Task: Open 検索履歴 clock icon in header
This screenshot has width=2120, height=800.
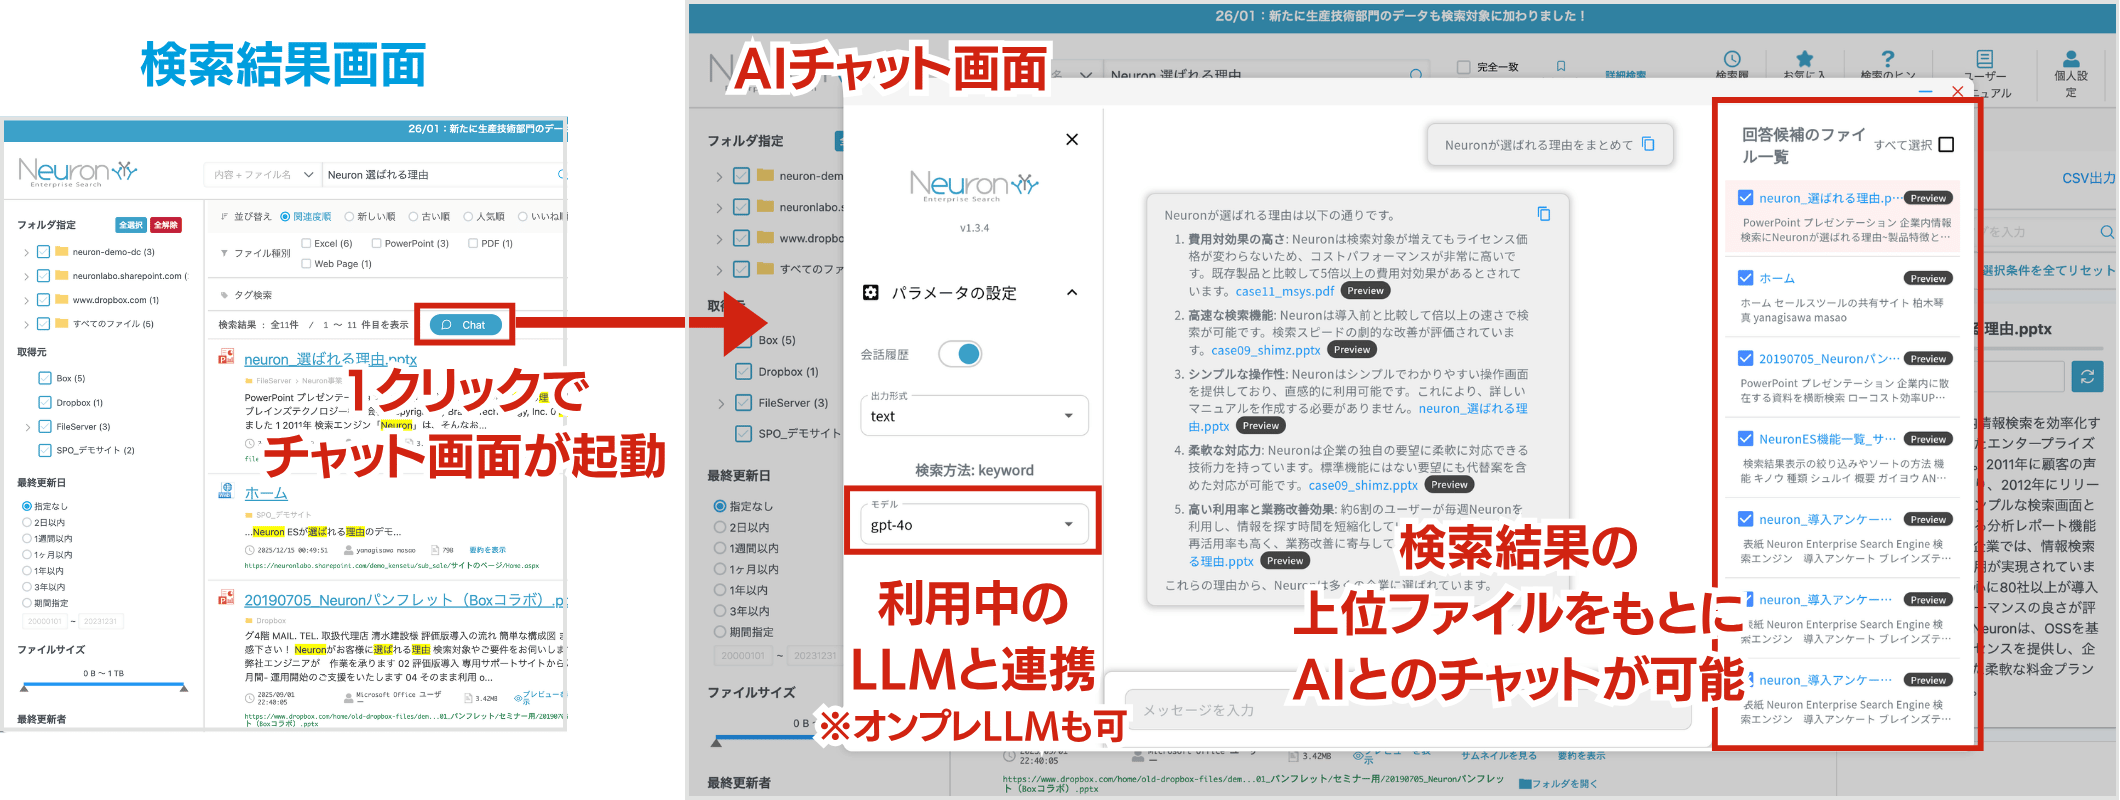Action: [1732, 59]
